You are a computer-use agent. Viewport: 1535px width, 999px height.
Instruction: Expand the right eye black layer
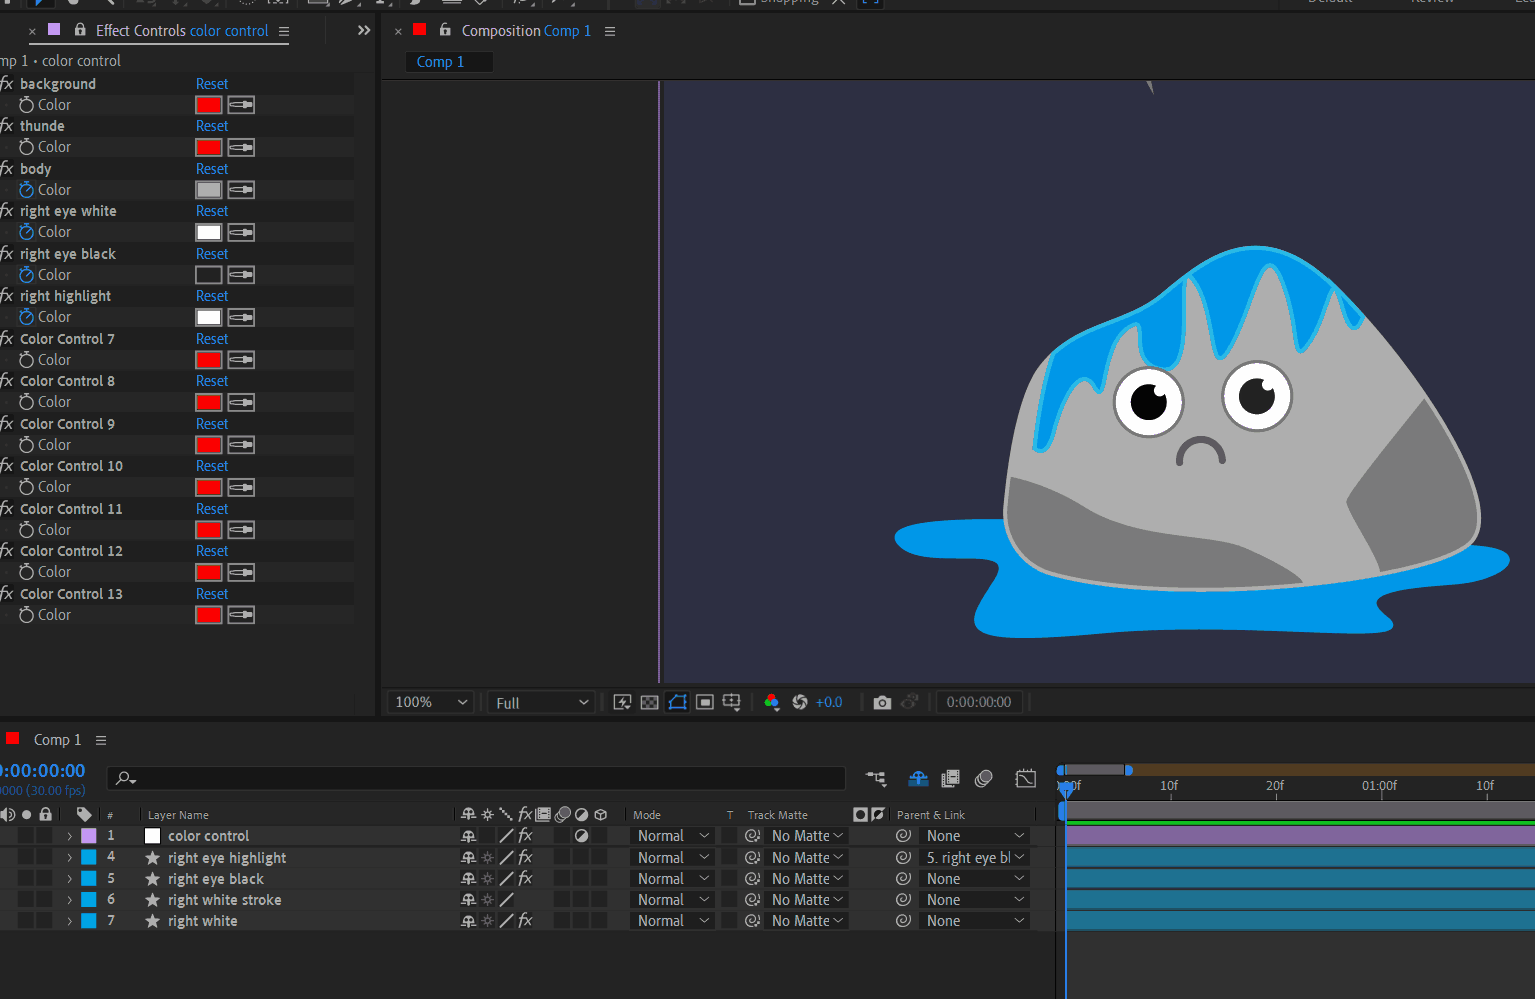click(x=69, y=879)
